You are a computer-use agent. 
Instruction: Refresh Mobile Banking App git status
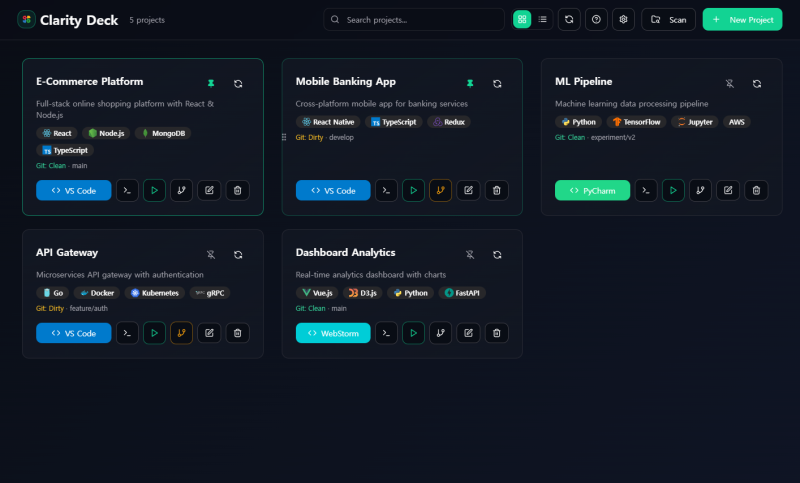point(497,84)
